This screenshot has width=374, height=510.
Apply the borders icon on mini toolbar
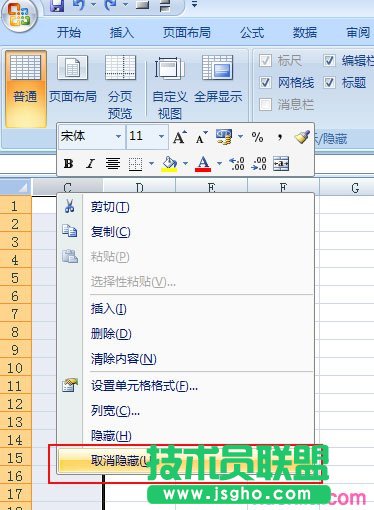pyautogui.click(x=135, y=164)
